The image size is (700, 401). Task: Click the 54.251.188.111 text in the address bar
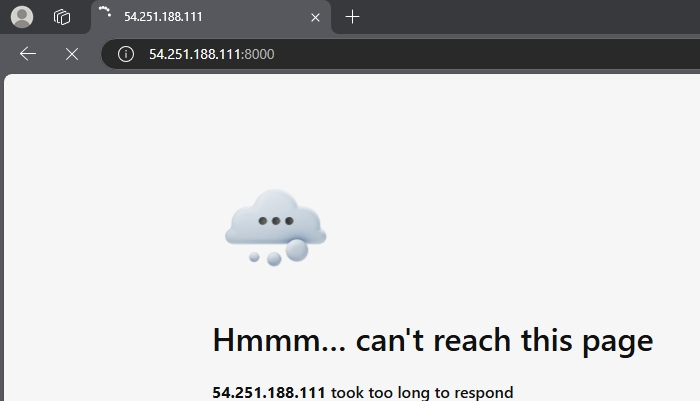[x=195, y=54]
